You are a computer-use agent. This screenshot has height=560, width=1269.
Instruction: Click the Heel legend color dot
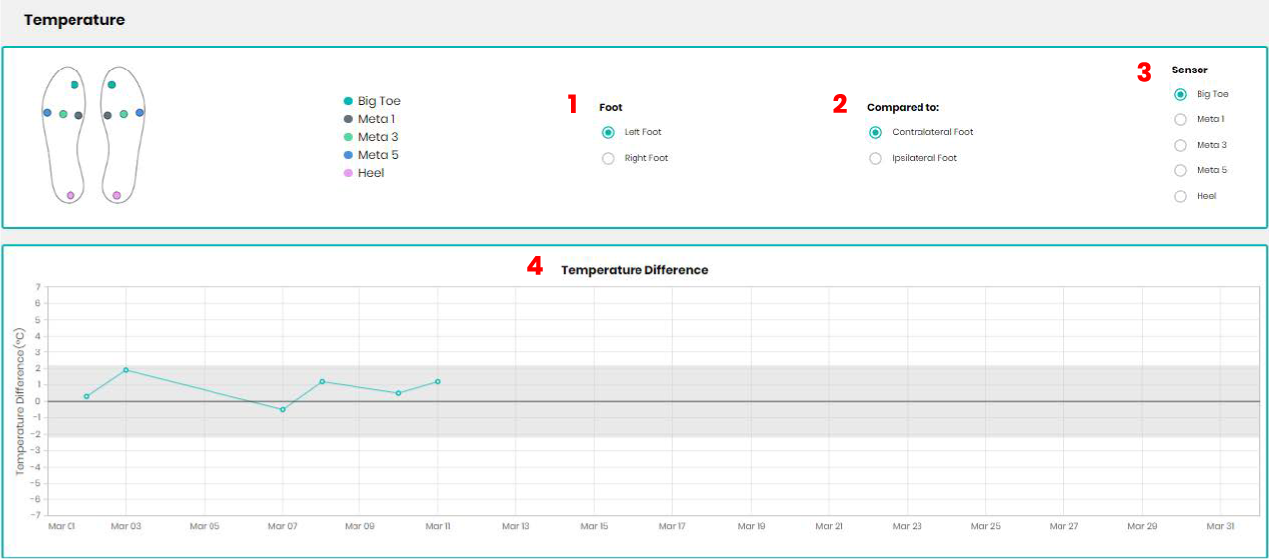pos(348,173)
